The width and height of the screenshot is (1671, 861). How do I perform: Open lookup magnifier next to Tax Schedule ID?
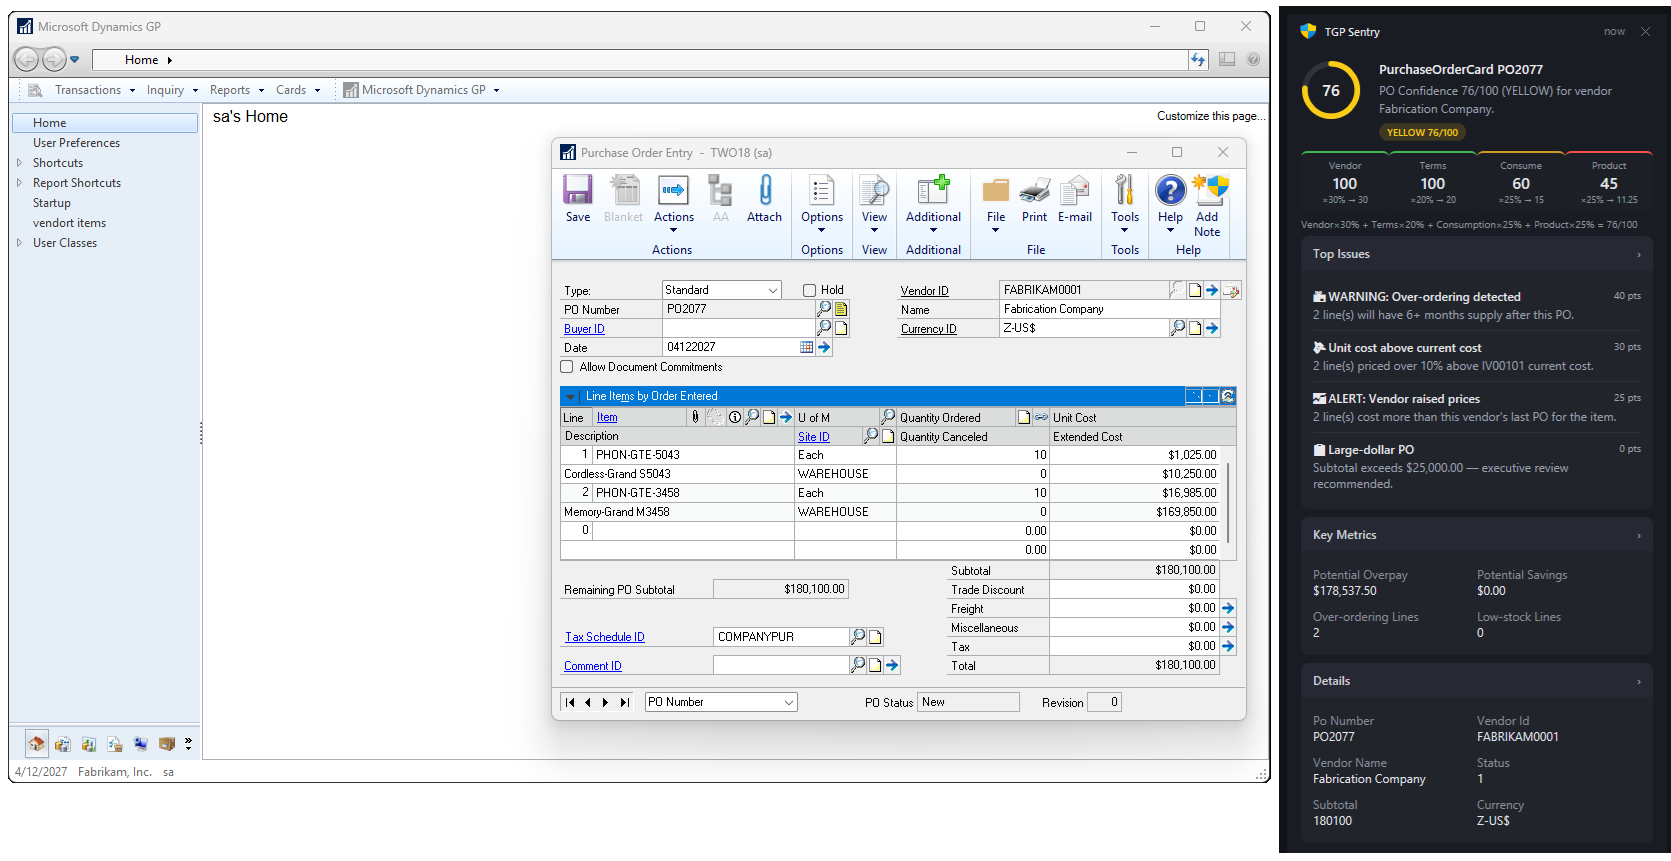[x=858, y=636]
